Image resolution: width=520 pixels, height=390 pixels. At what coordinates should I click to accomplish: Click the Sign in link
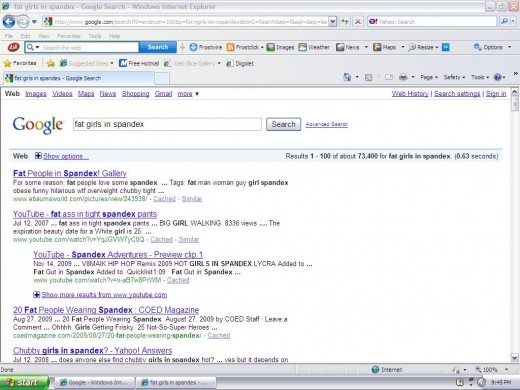(x=496, y=94)
